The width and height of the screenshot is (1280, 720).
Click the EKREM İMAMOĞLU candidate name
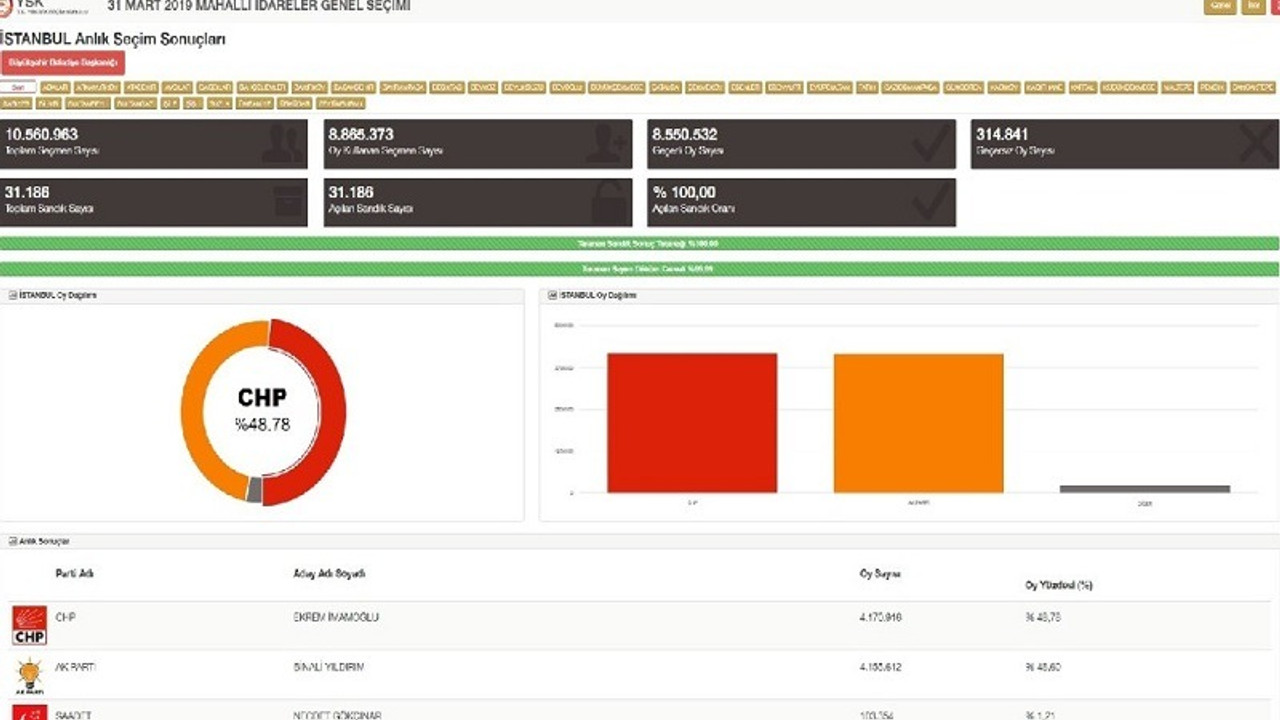[x=336, y=617]
